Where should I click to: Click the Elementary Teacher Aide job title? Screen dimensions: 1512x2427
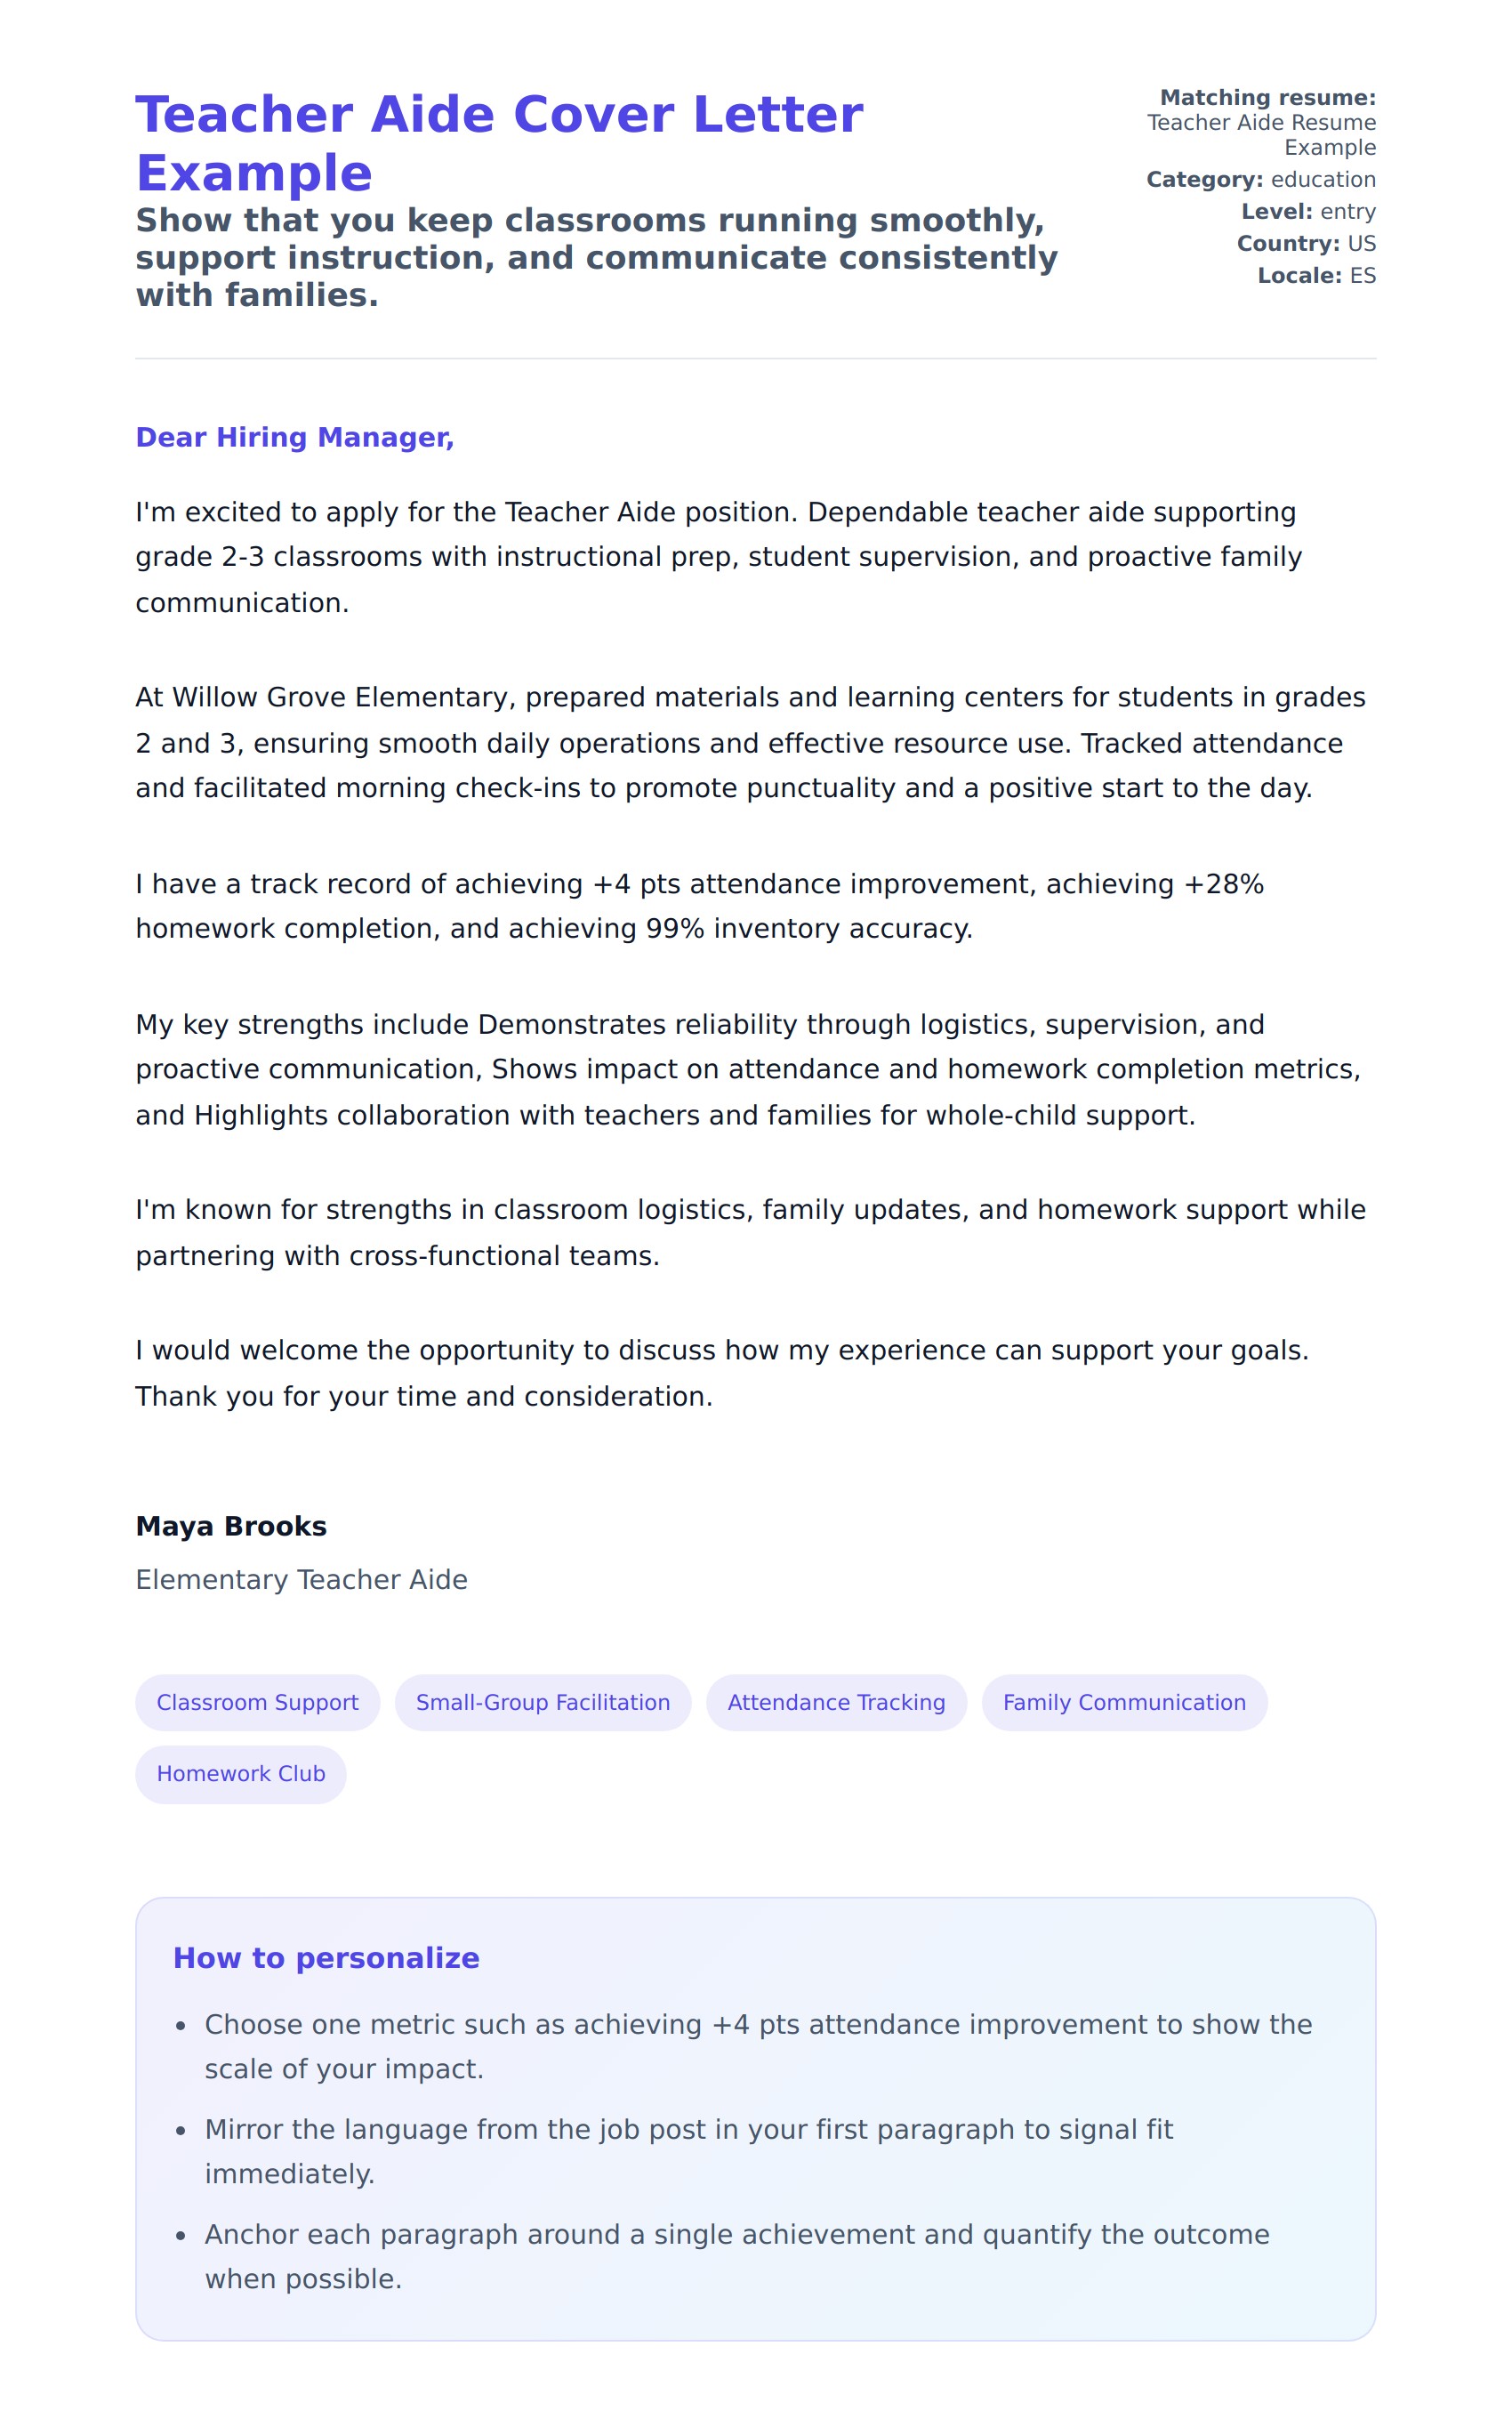(301, 1579)
